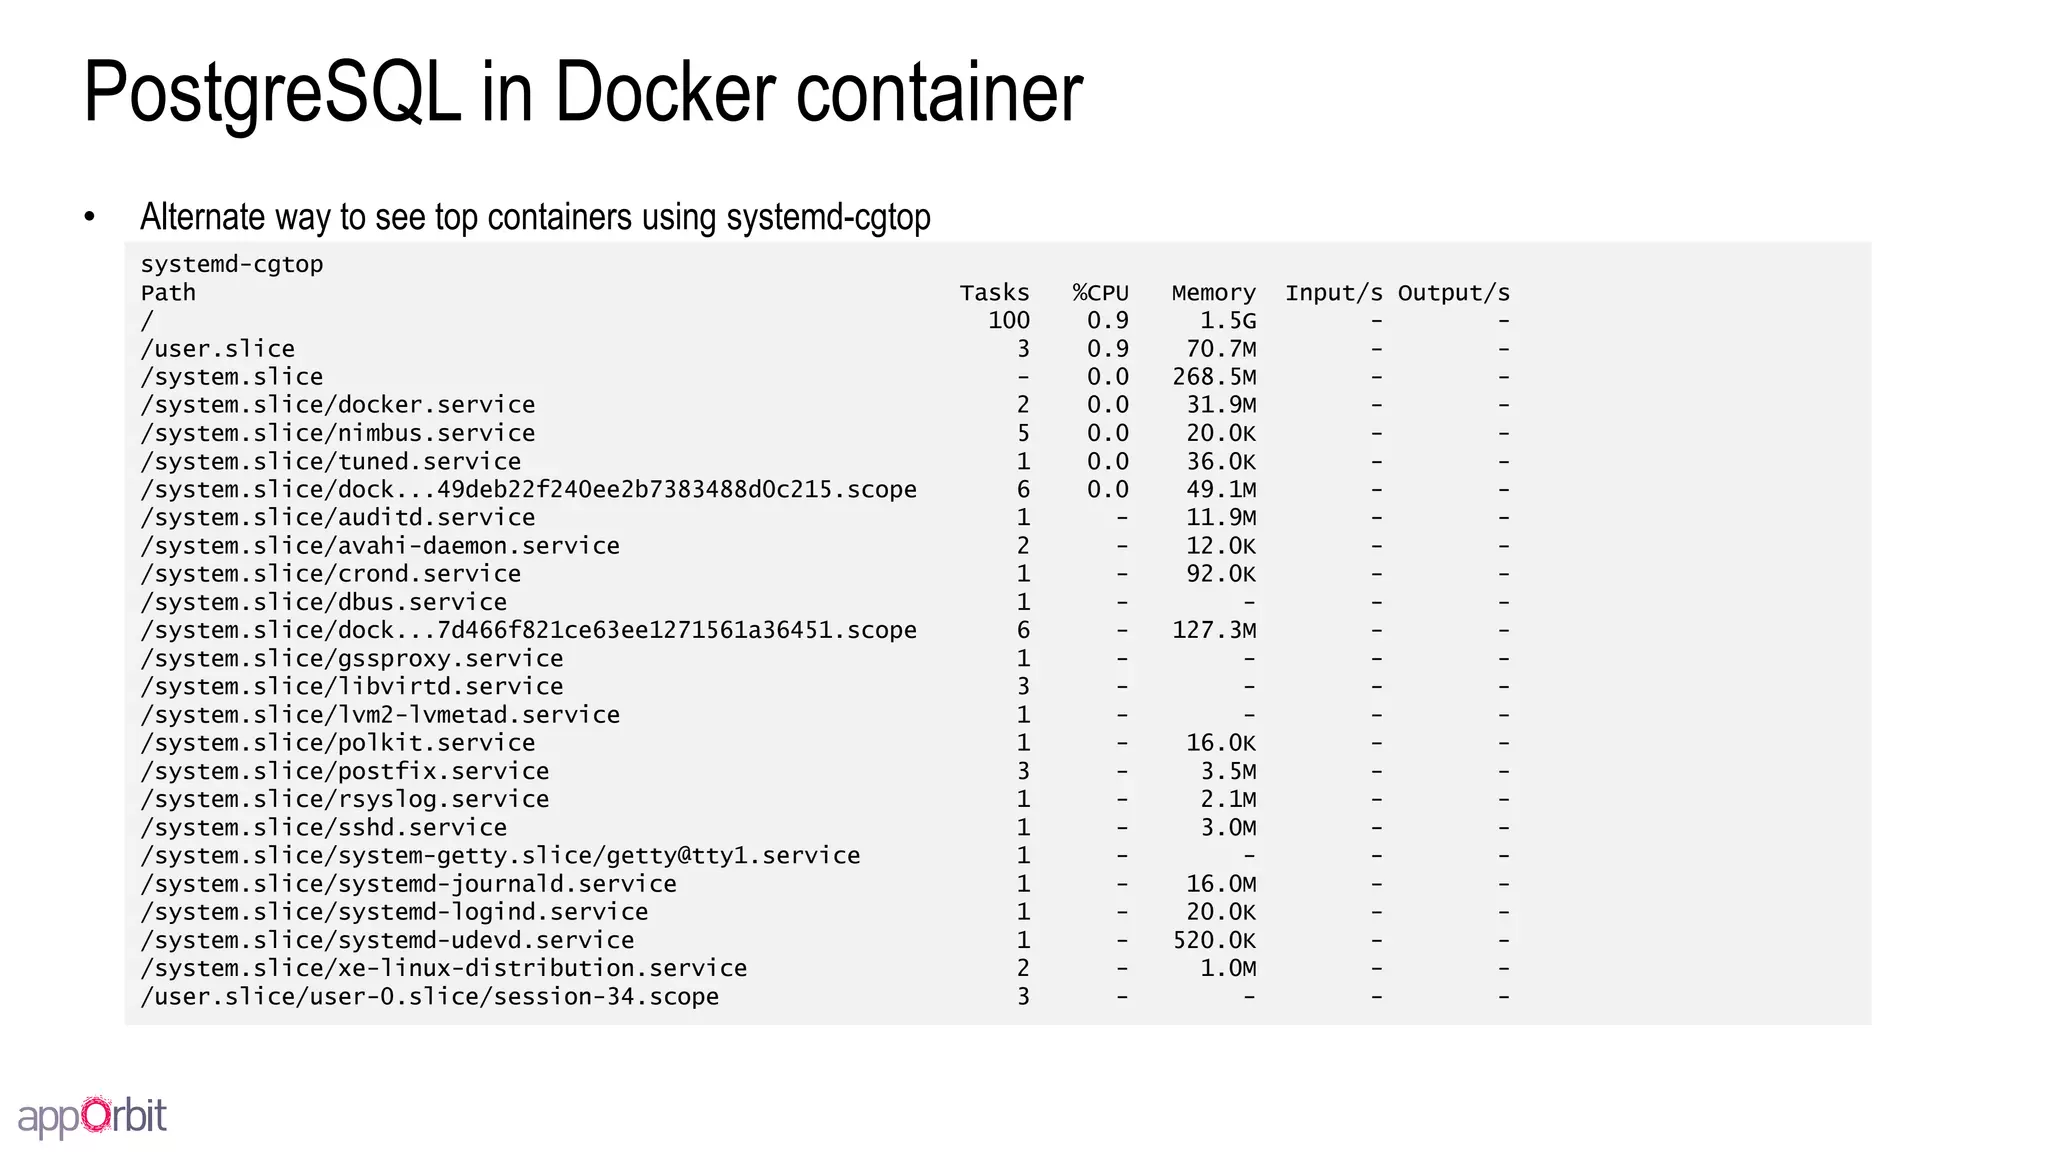The image size is (2048, 1152).
Task: Click the Input/s column header
Action: [x=1334, y=293]
